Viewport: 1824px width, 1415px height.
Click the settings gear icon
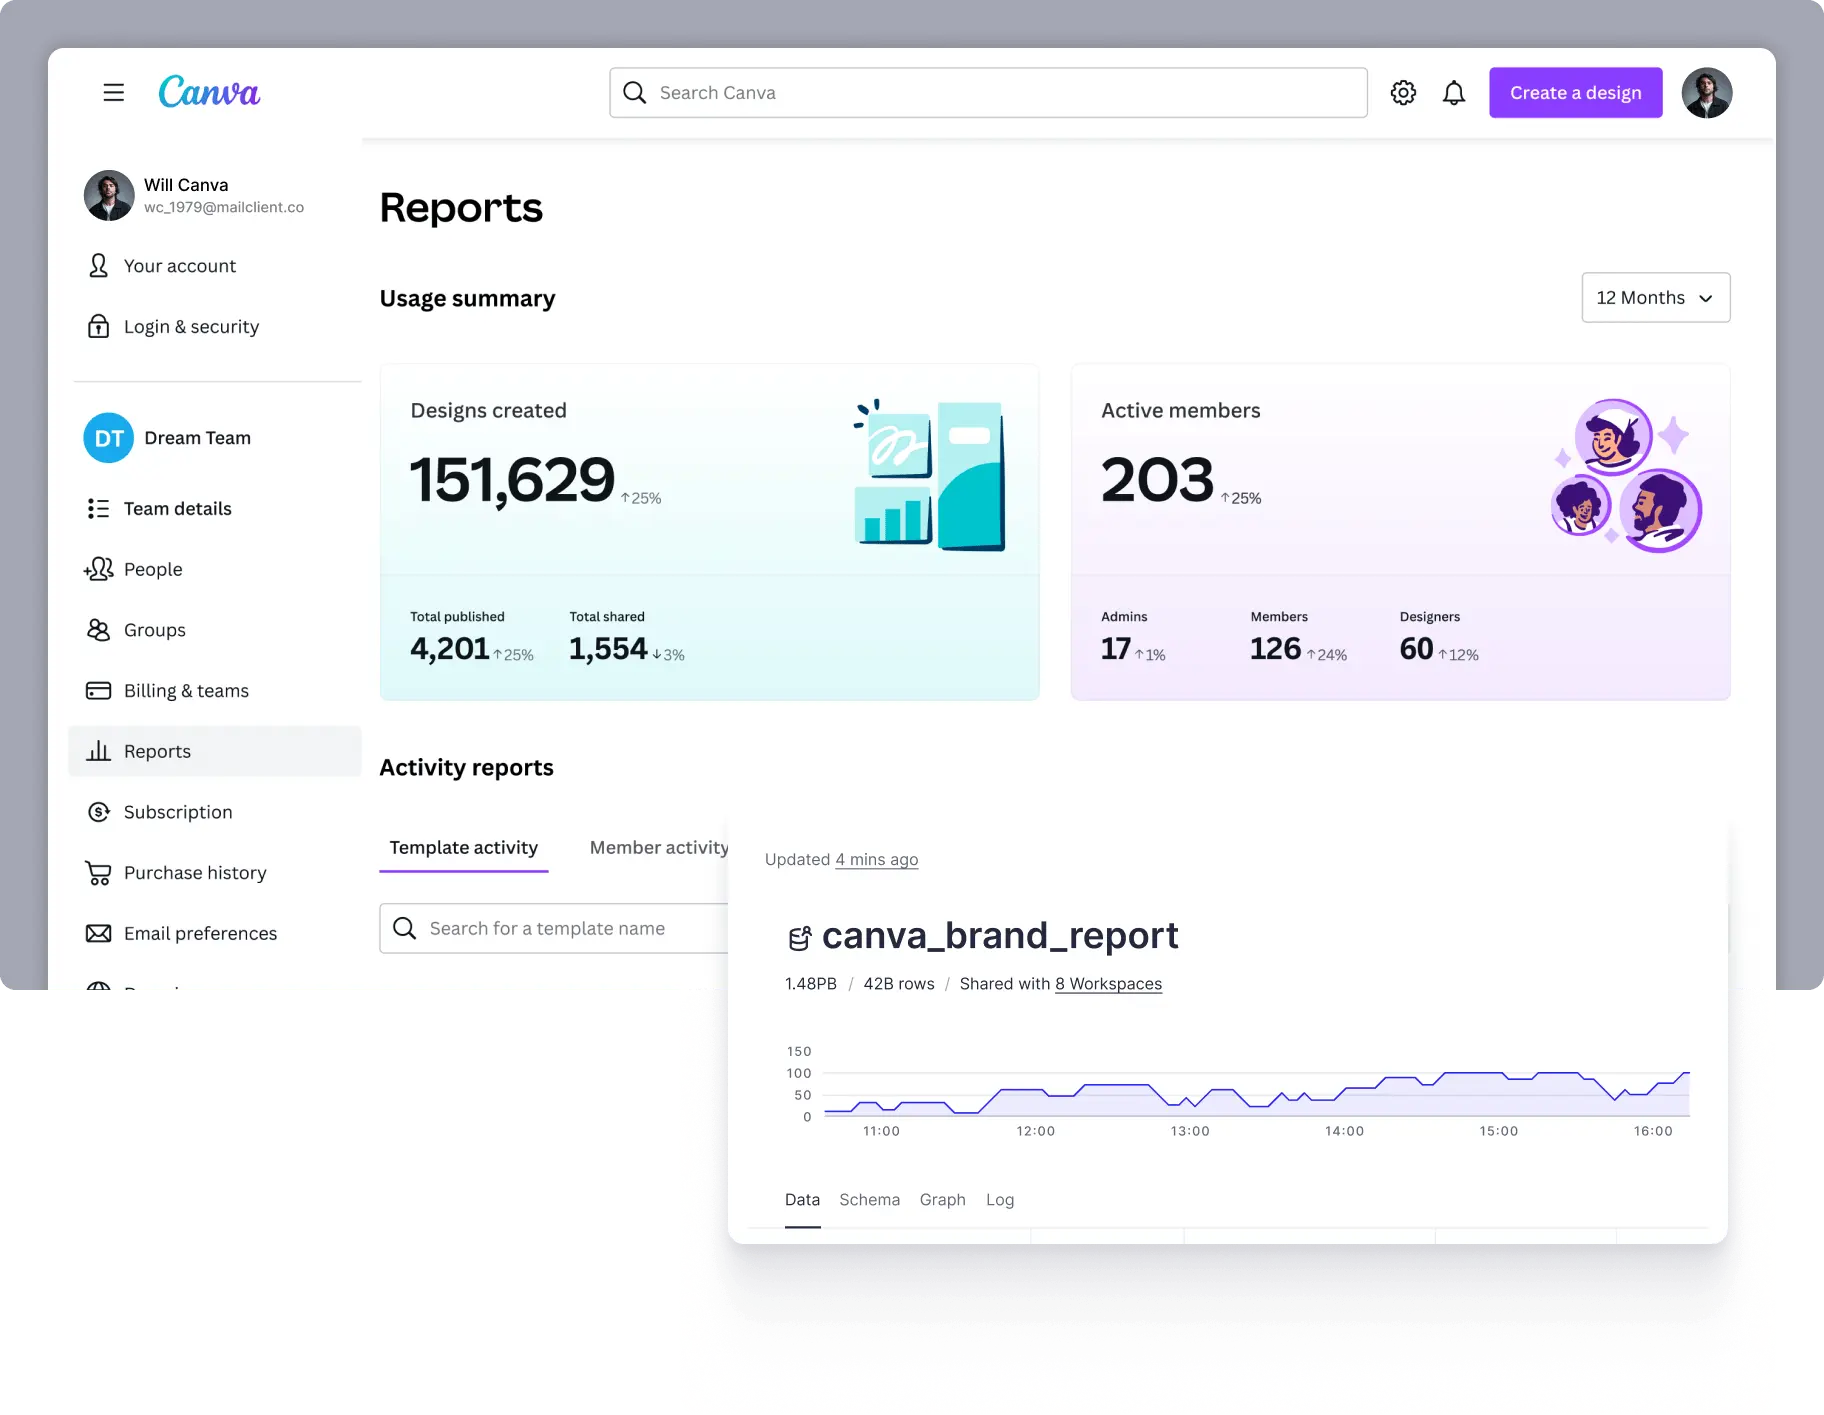point(1403,93)
